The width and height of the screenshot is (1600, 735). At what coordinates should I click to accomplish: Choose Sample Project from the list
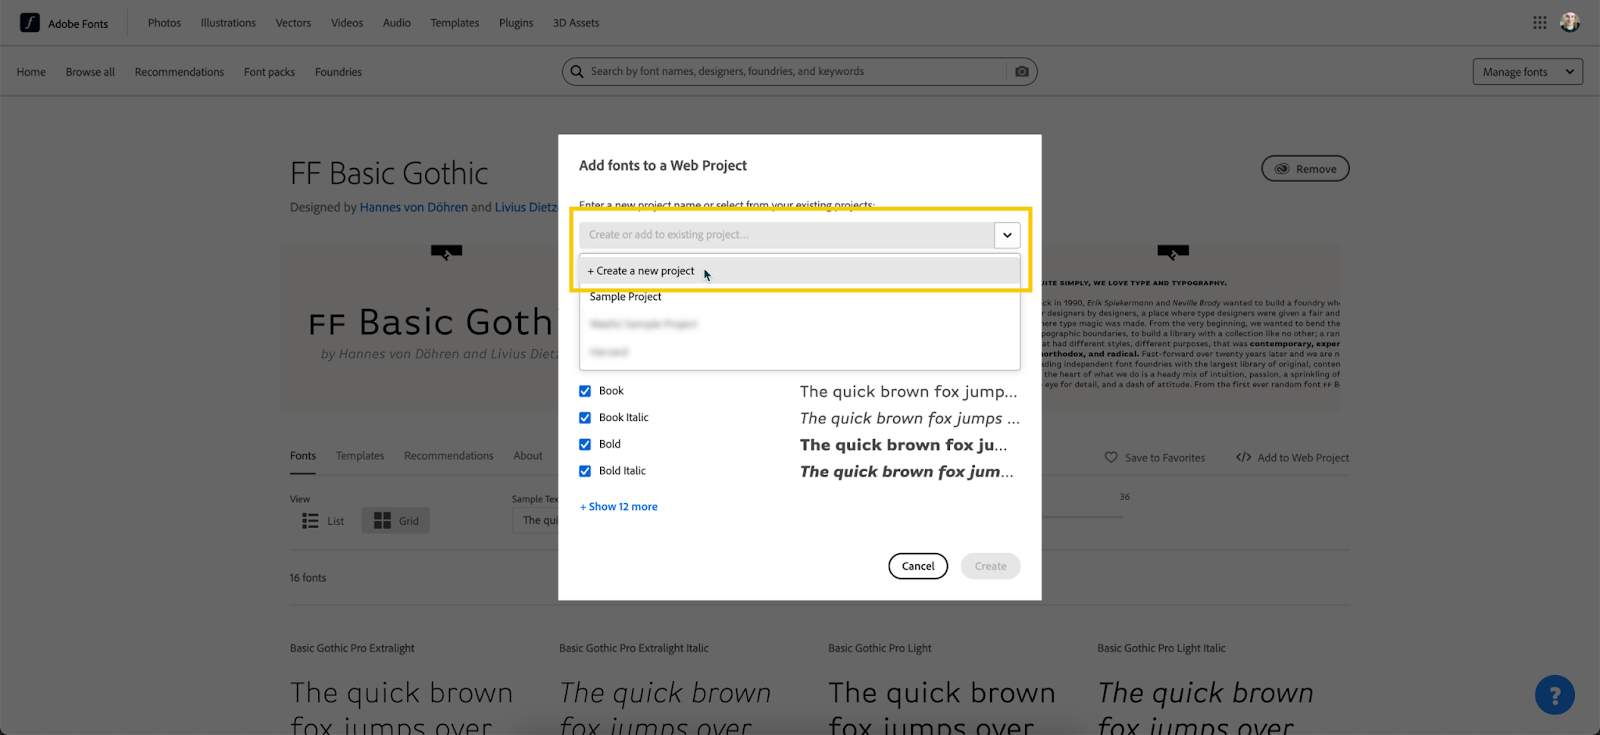[x=626, y=297]
